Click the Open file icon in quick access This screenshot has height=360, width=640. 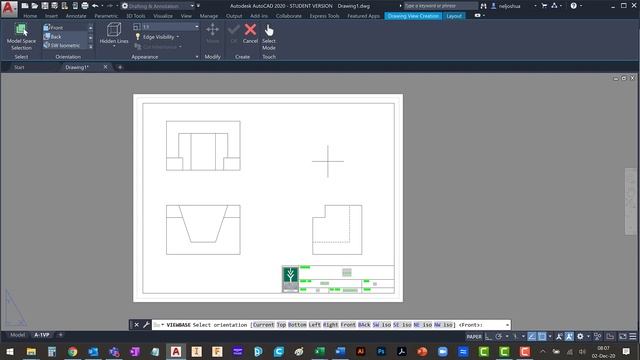(x=35, y=6)
